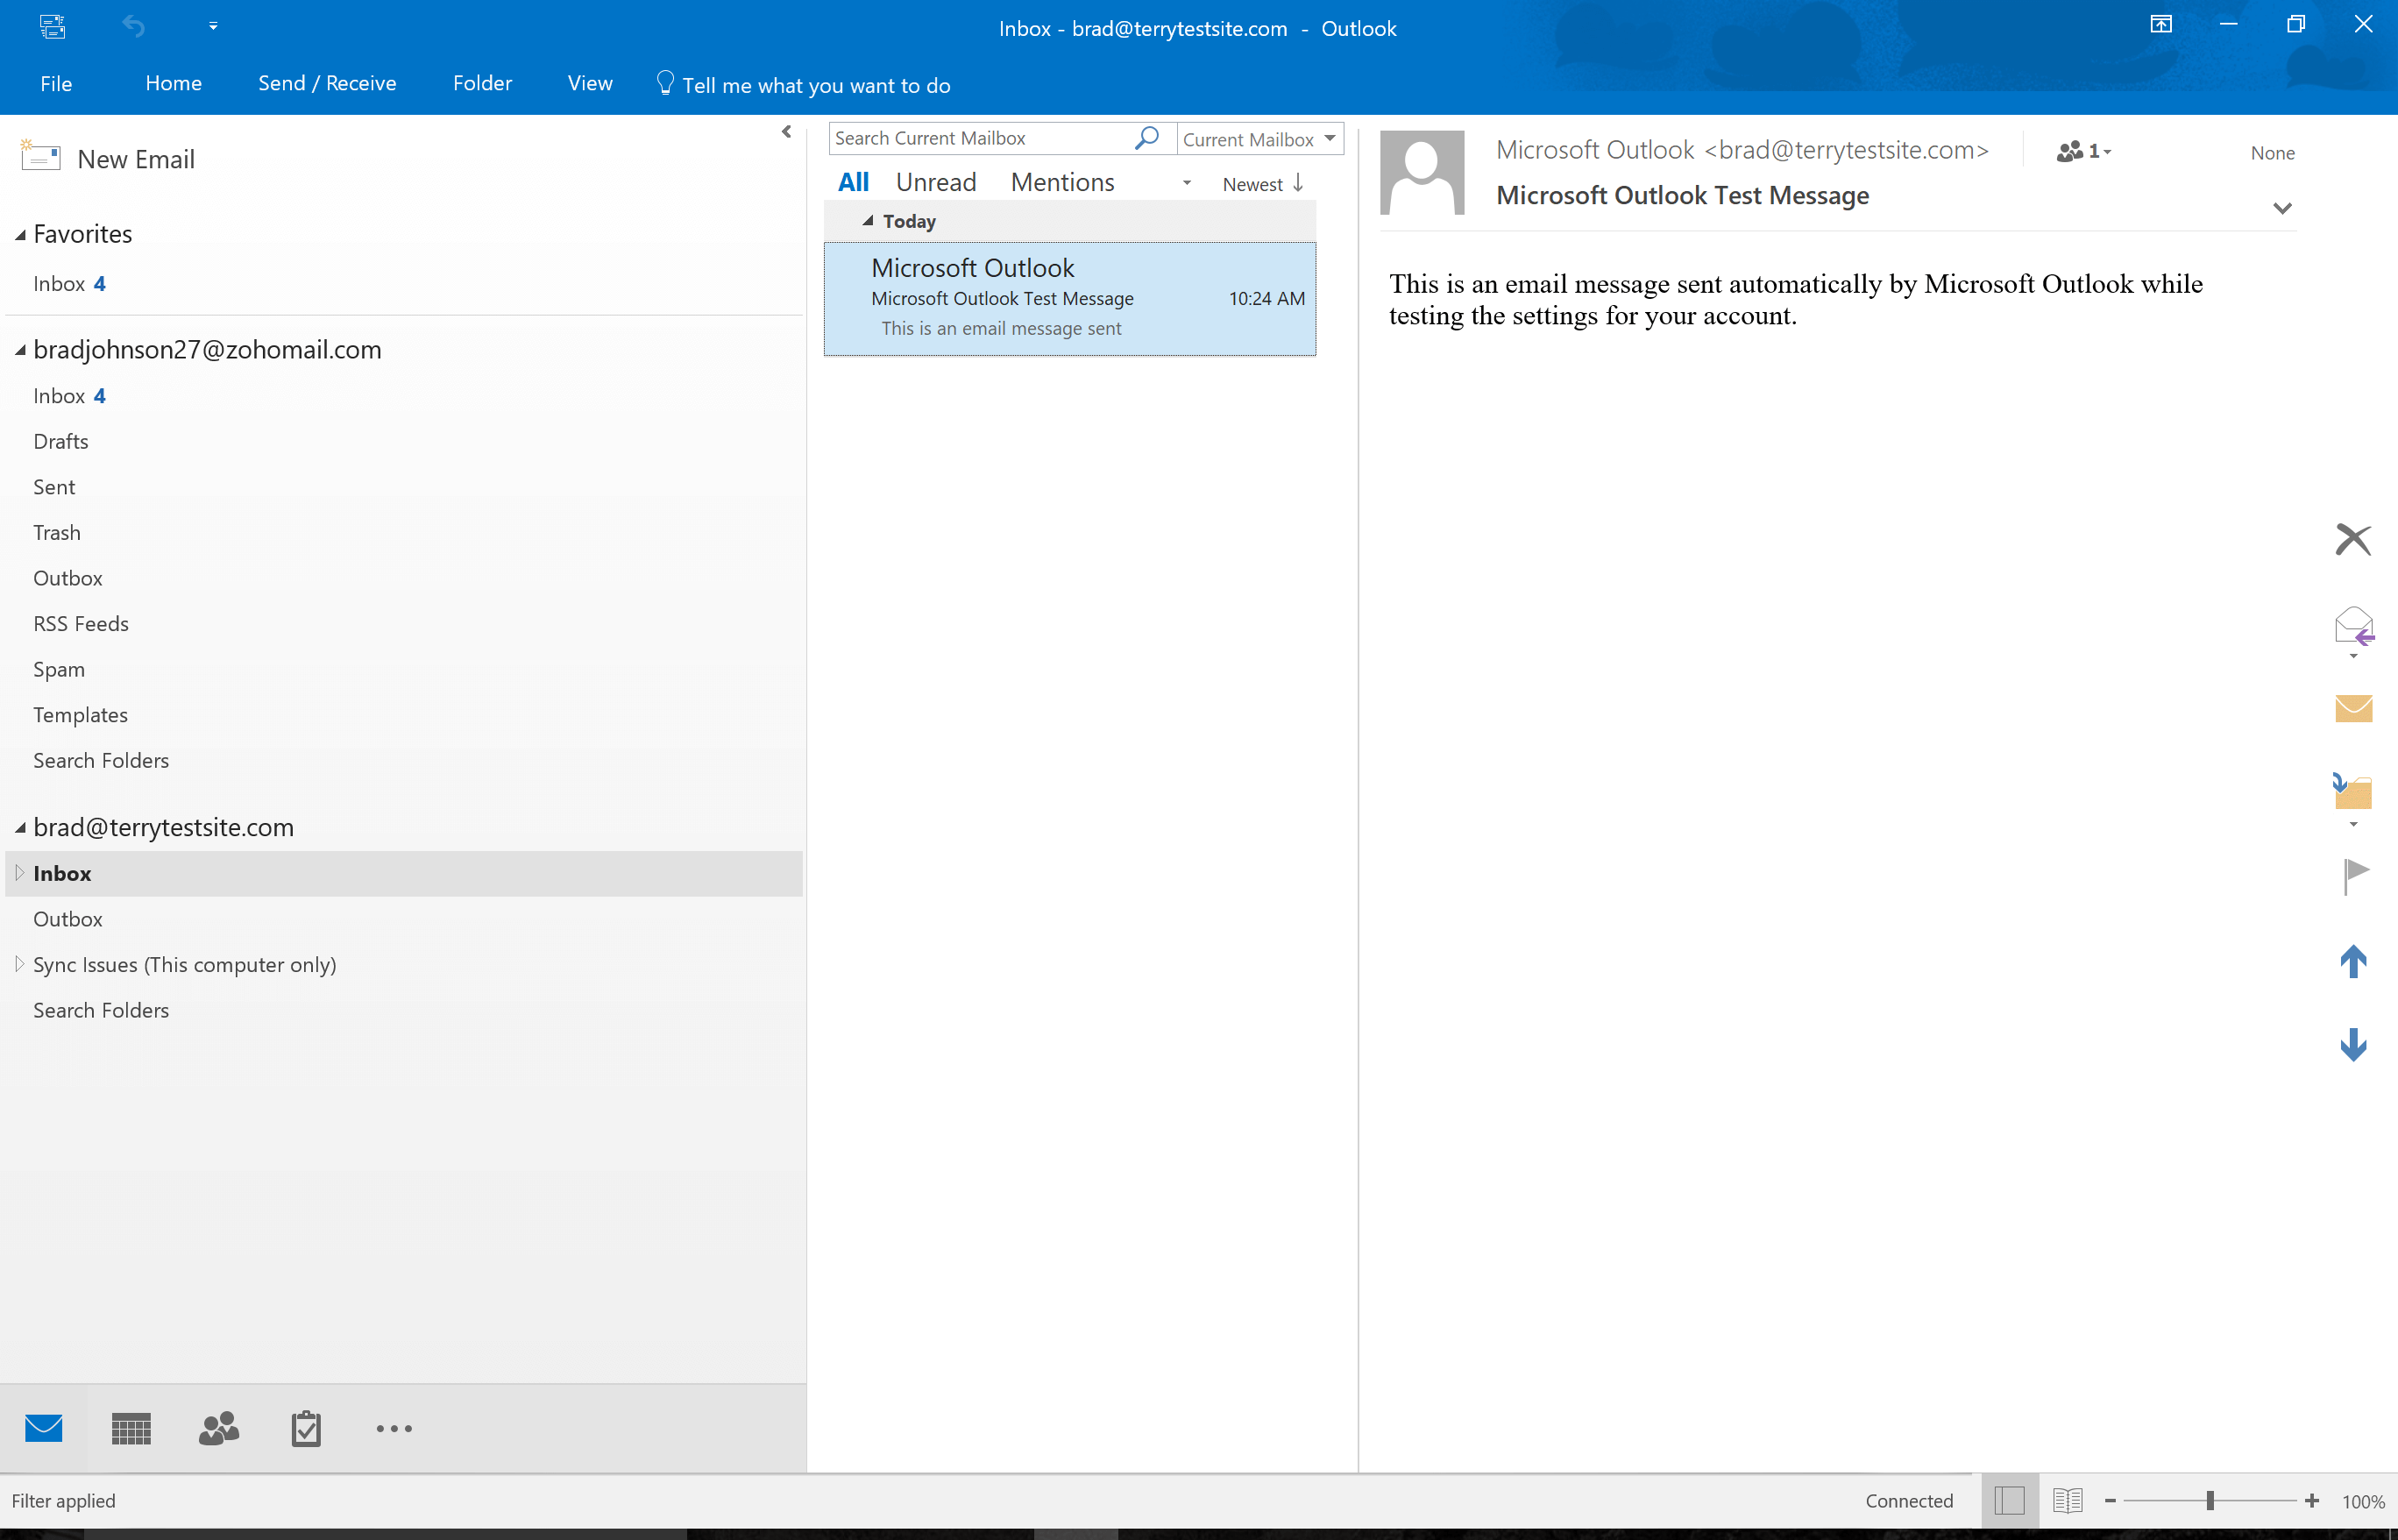
Task: Collapse the Today group
Action: [868, 221]
